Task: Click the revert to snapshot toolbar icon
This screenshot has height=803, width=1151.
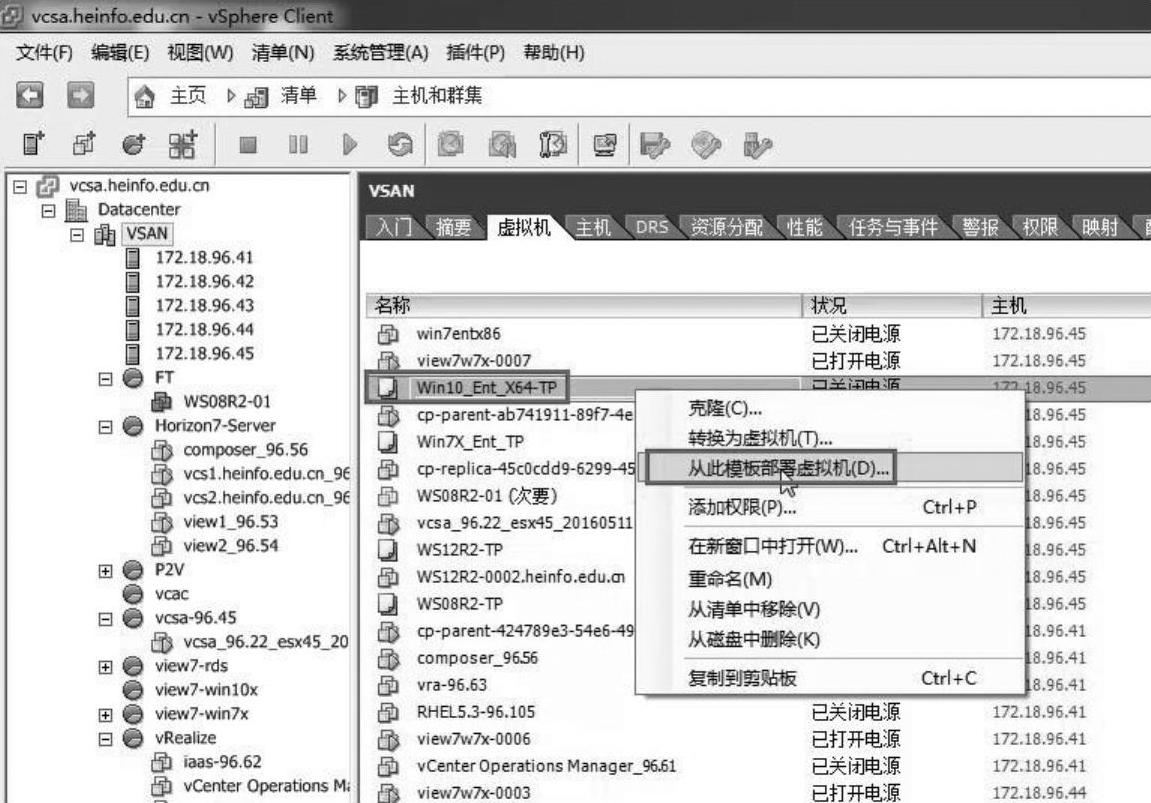Action: coord(502,145)
